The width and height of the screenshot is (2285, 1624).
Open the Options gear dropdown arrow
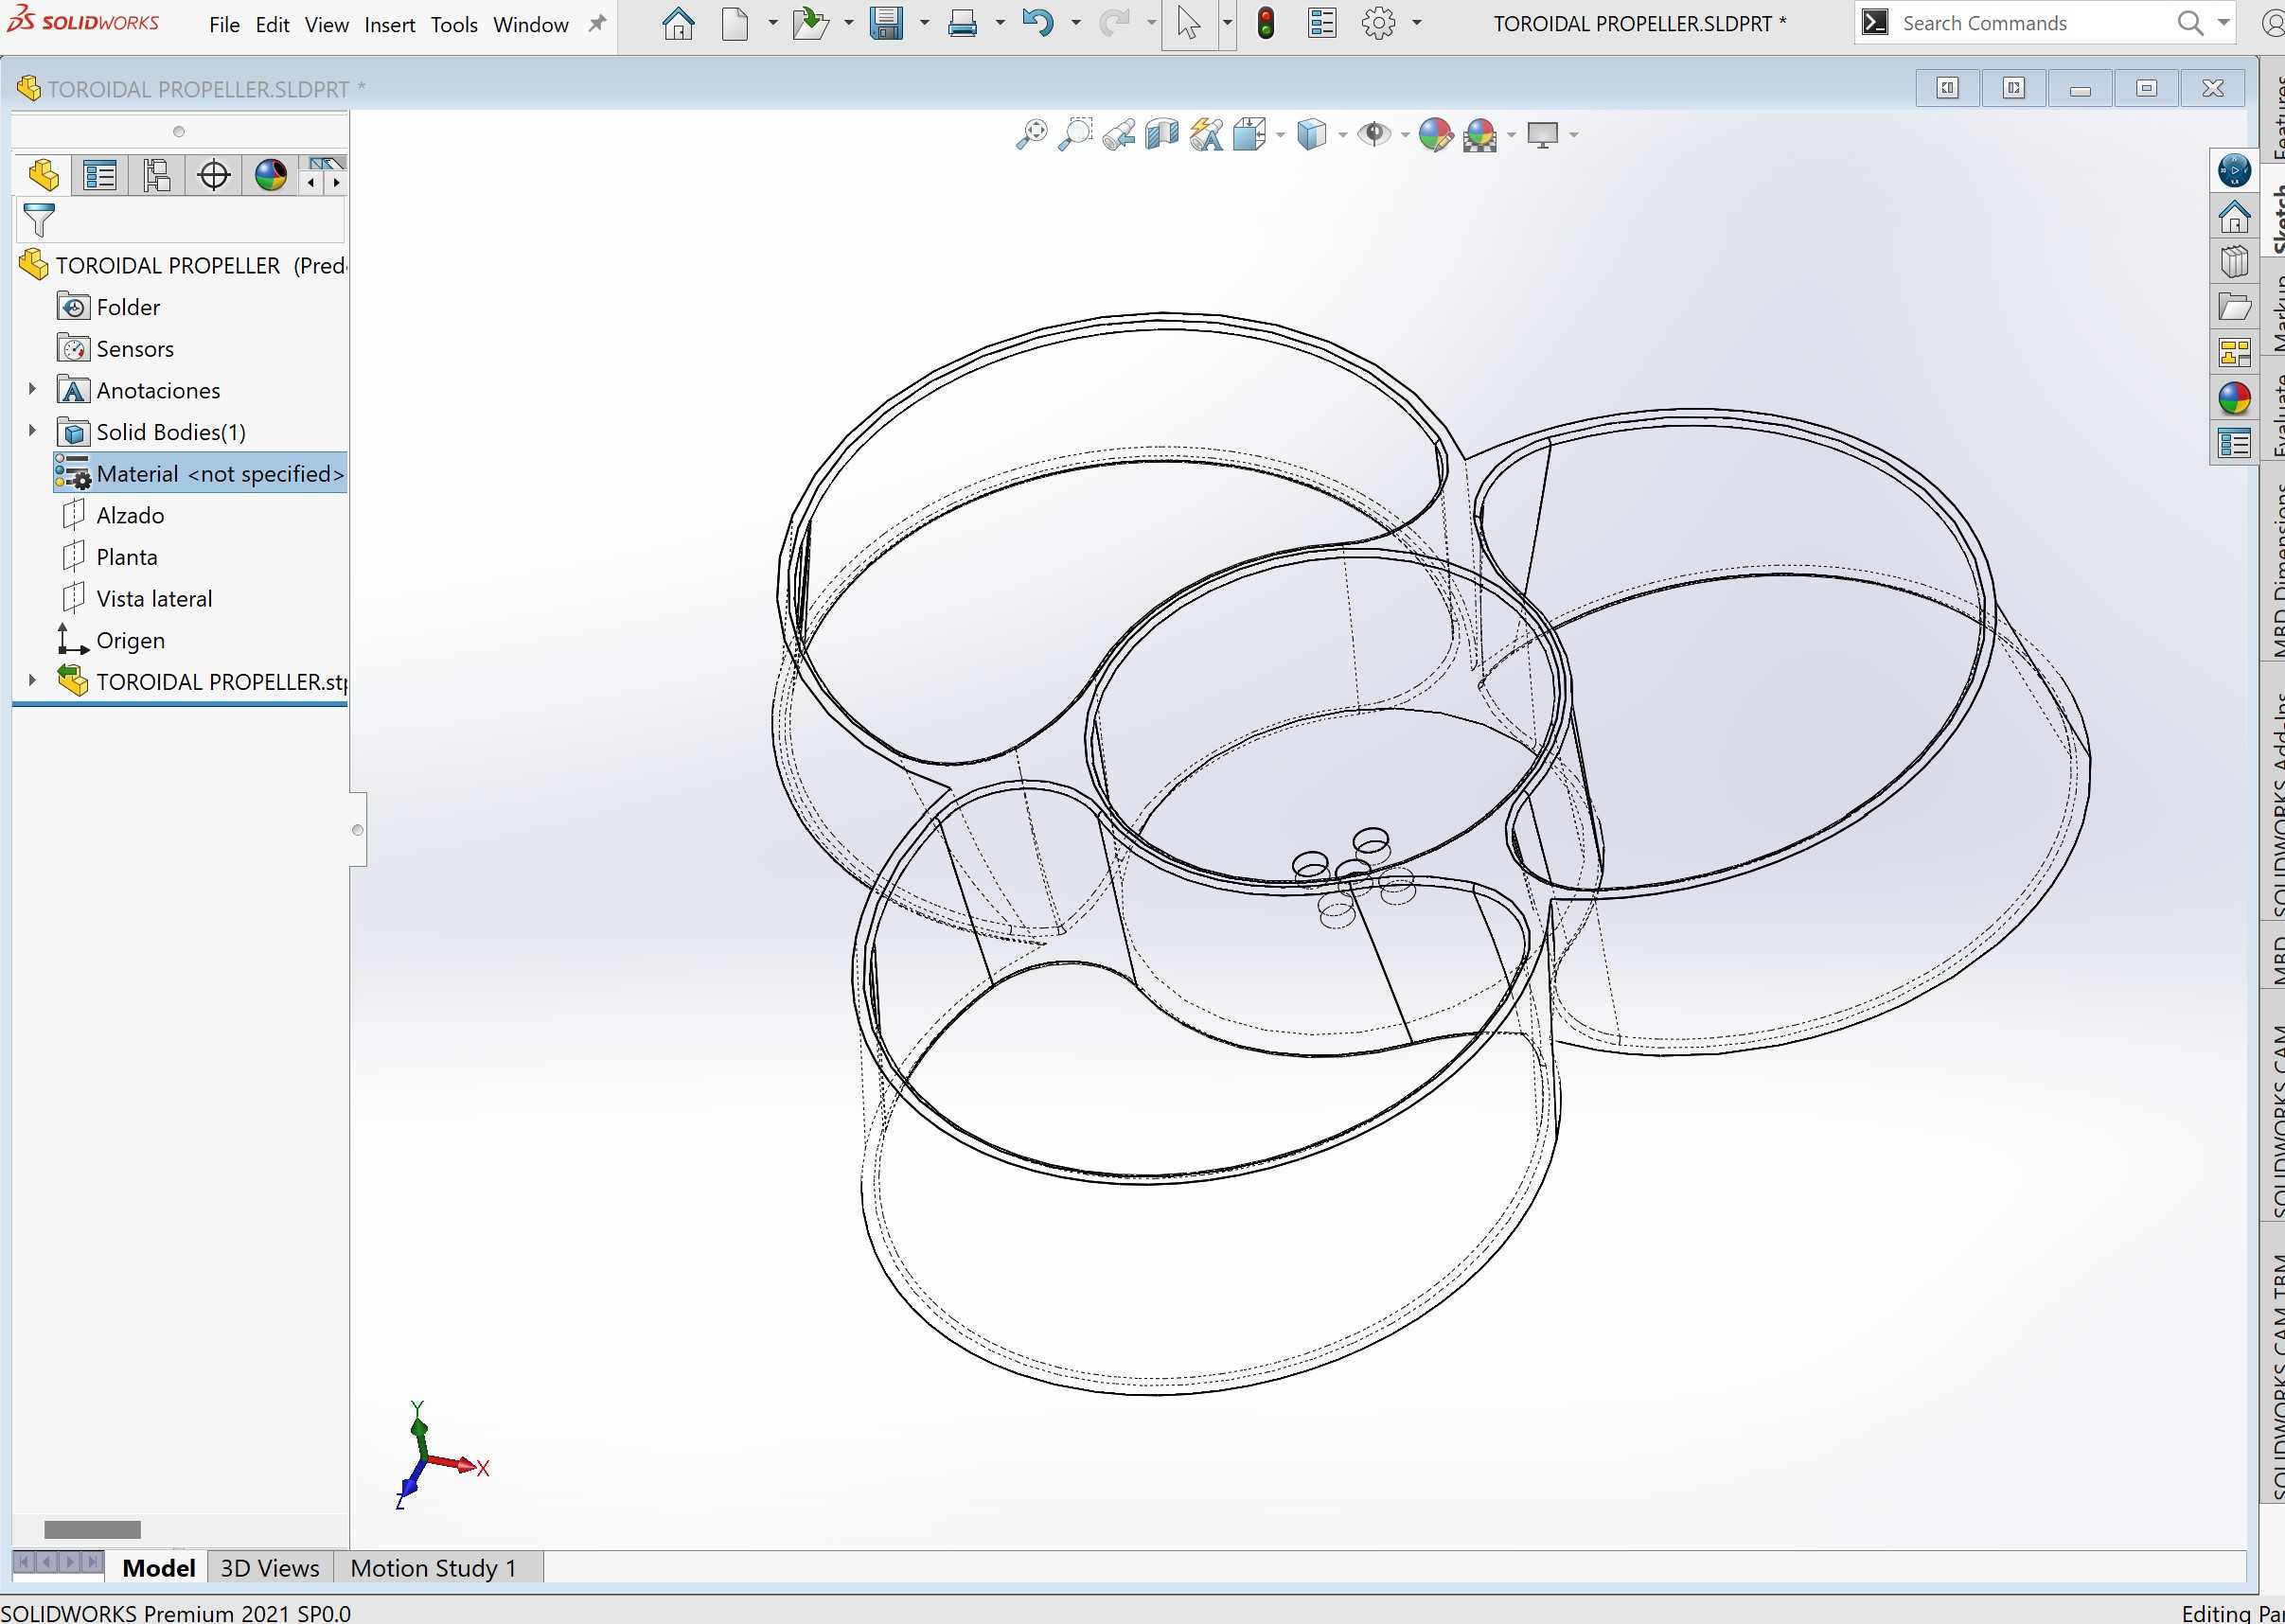point(1416,23)
